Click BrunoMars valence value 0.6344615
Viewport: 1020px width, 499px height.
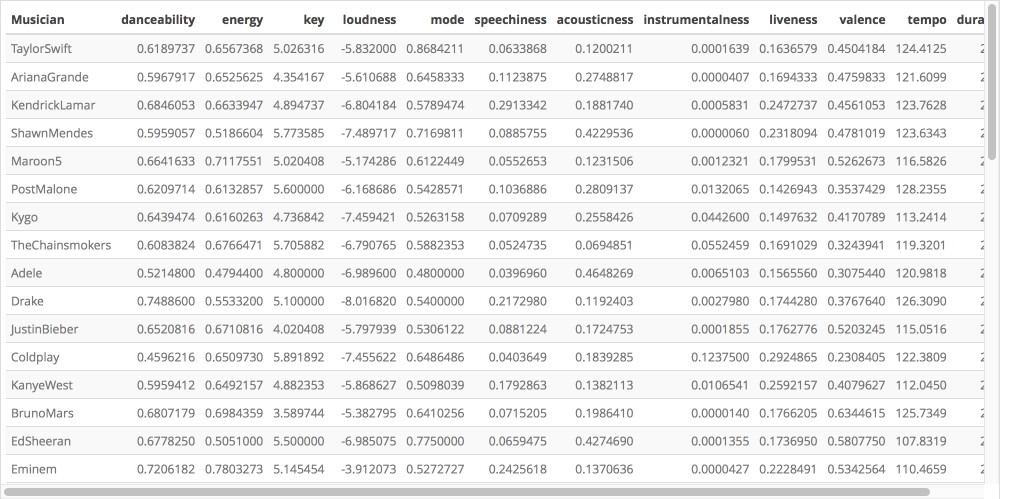point(857,413)
